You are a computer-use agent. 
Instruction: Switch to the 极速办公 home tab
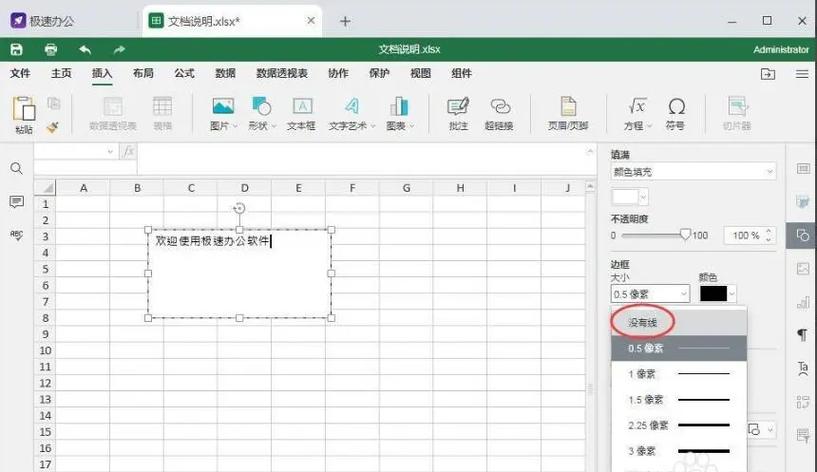[x=43, y=21]
